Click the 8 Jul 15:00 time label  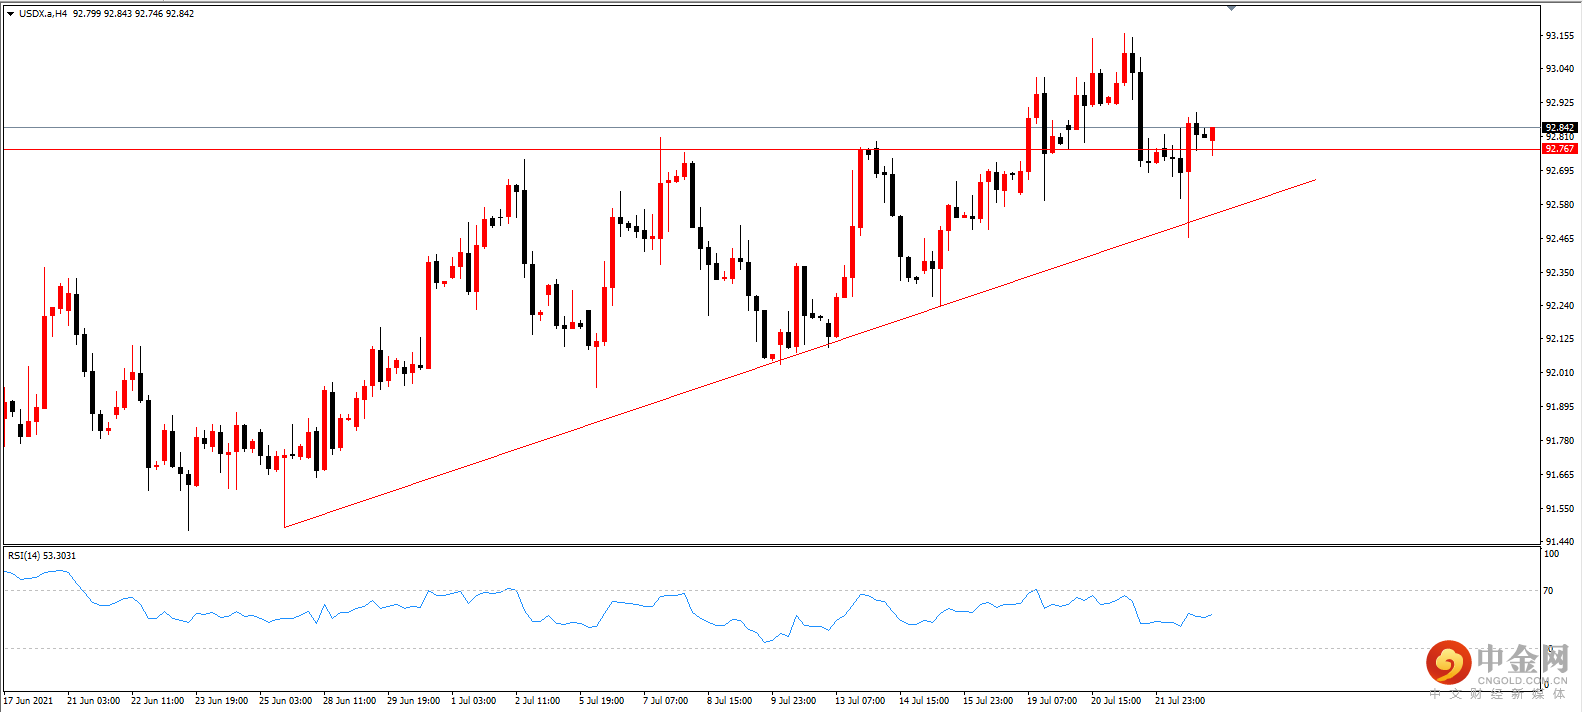pos(730,701)
